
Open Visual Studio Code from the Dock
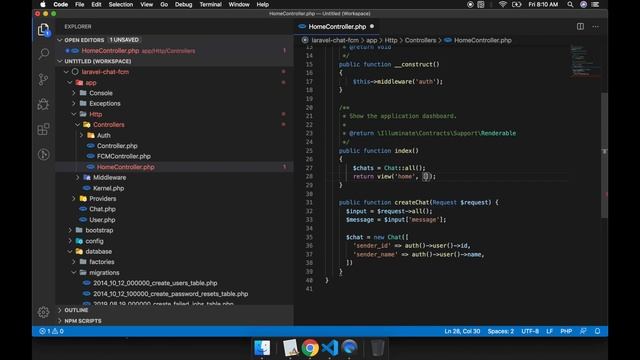click(x=329, y=348)
